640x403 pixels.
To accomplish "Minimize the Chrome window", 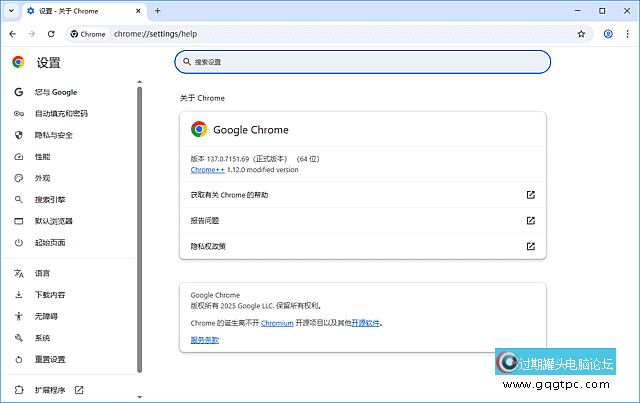I will pyautogui.click(x=578, y=11).
